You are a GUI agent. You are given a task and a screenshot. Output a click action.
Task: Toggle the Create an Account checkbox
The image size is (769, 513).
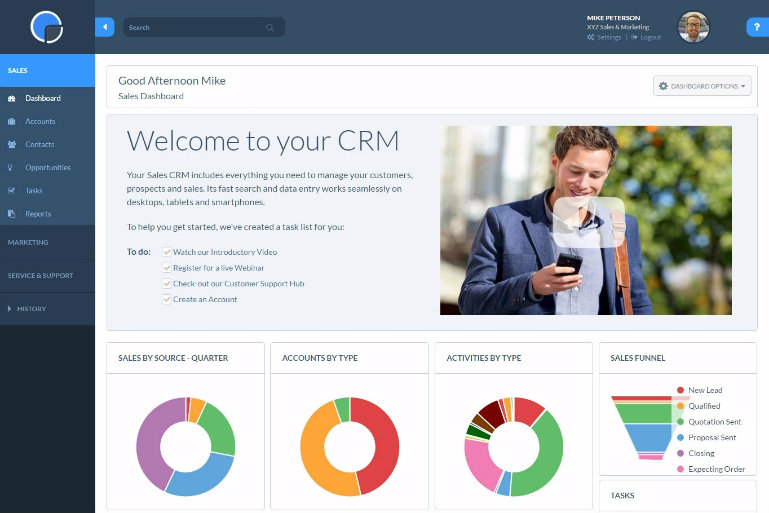166,299
